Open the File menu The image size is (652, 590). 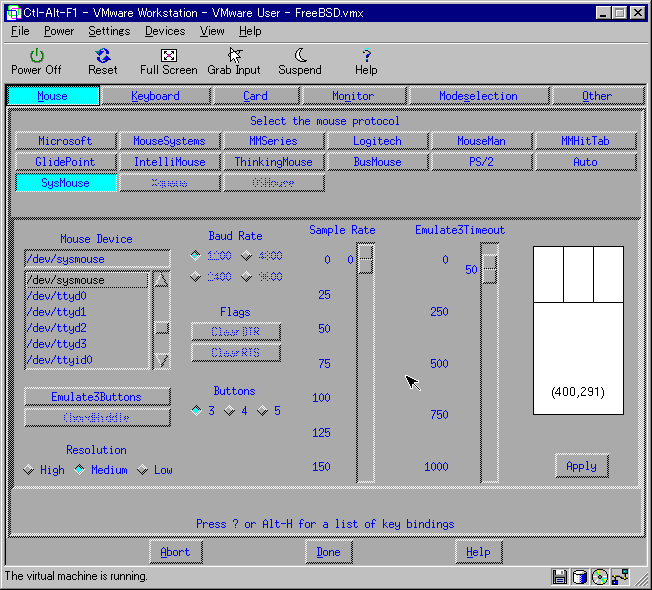(20, 31)
